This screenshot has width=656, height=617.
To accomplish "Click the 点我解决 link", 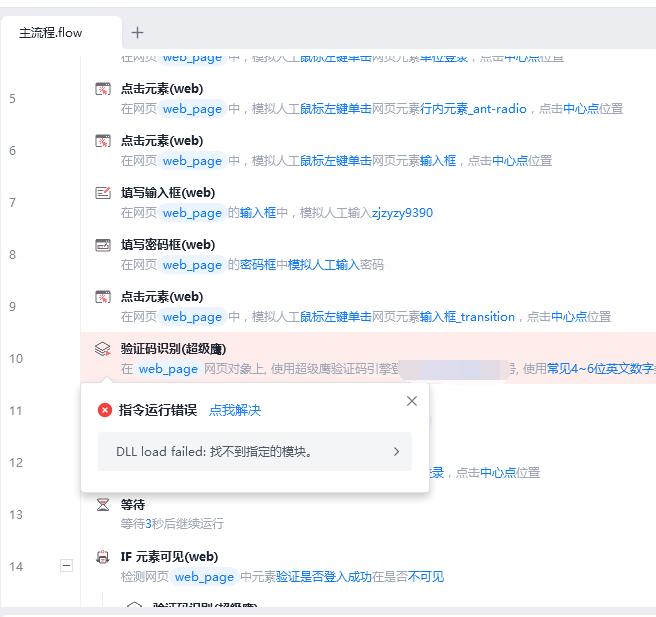I will point(234,410).
